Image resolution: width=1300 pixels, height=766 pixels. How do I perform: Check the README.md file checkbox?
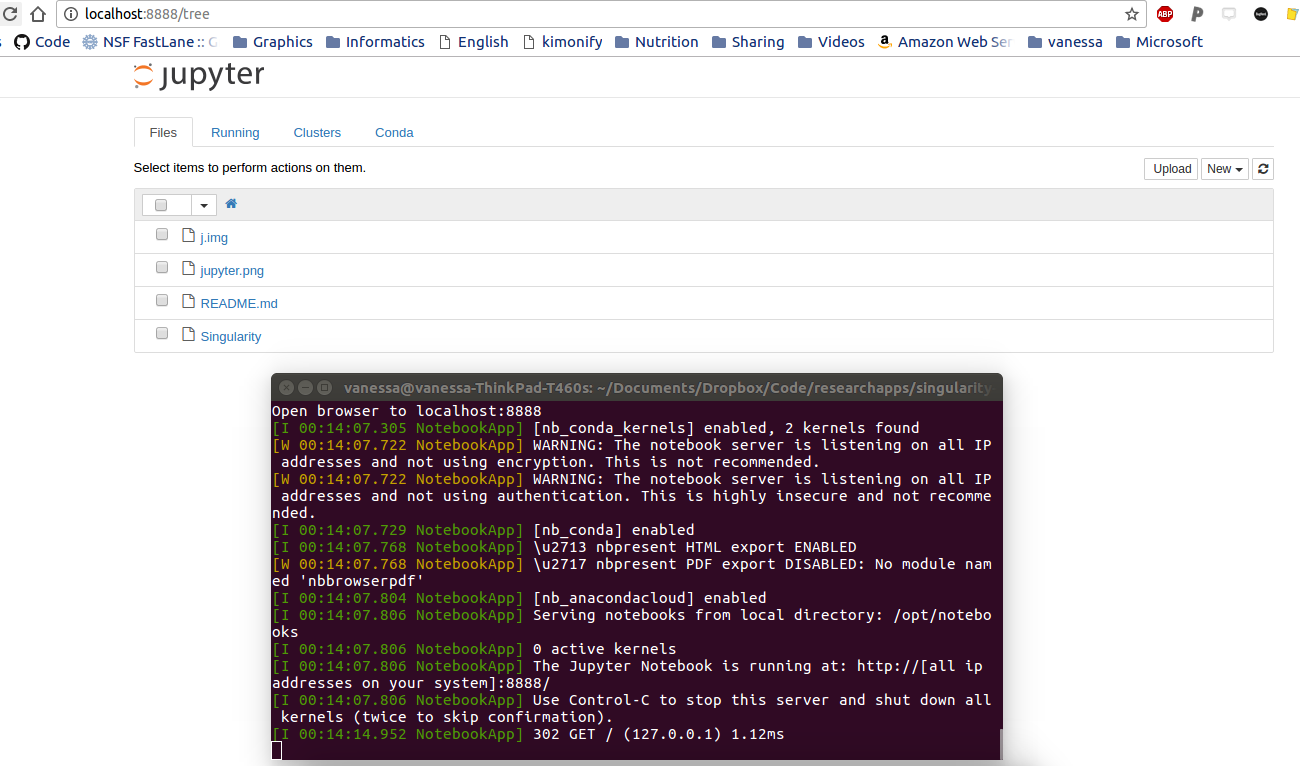coord(161,300)
